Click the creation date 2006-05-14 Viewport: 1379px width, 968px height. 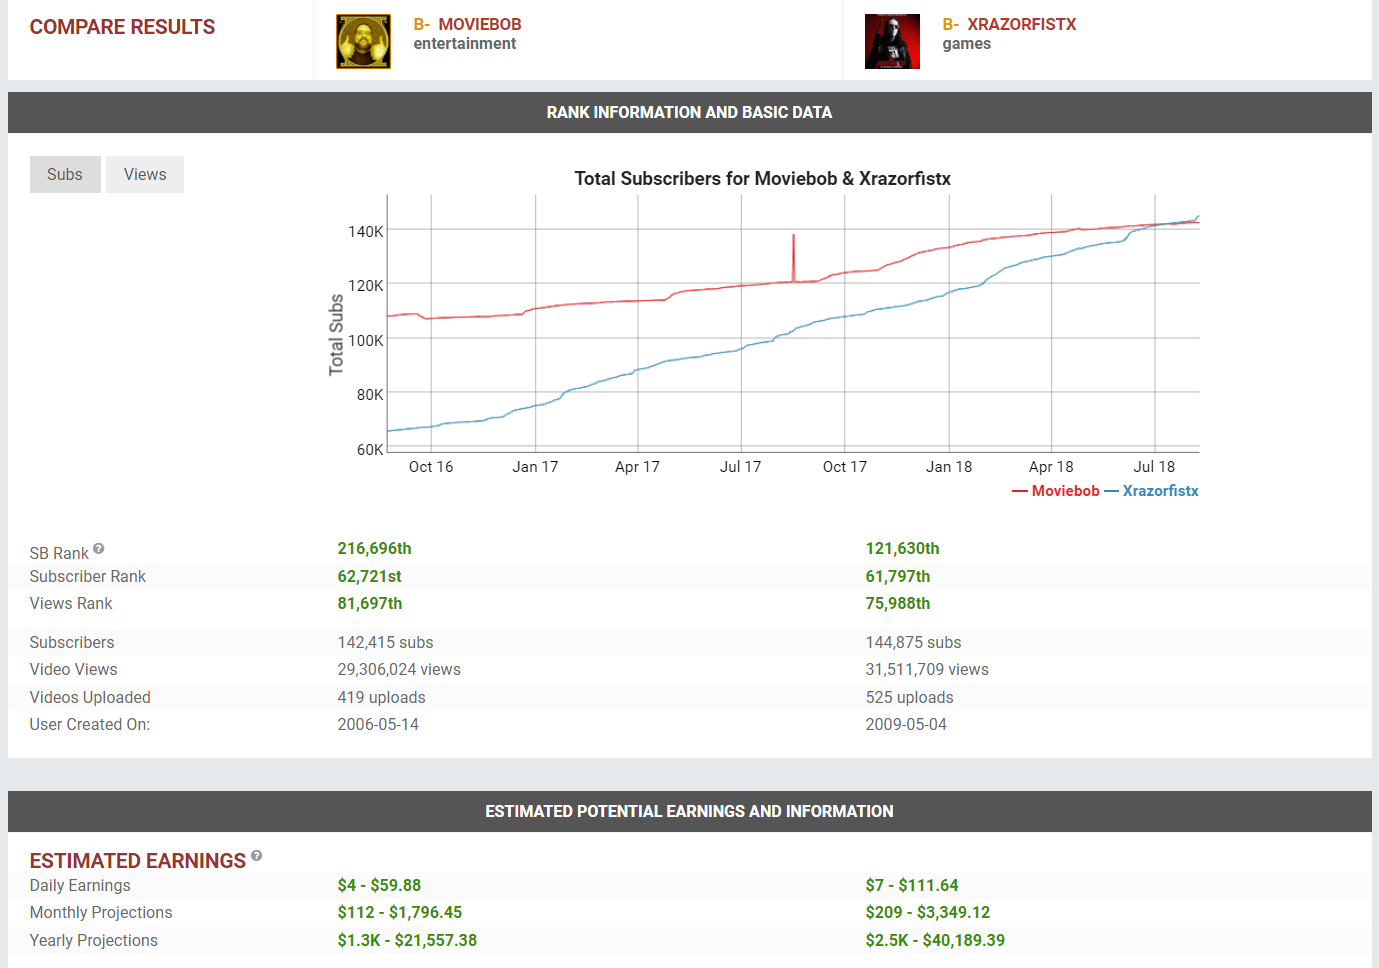pyautogui.click(x=378, y=724)
